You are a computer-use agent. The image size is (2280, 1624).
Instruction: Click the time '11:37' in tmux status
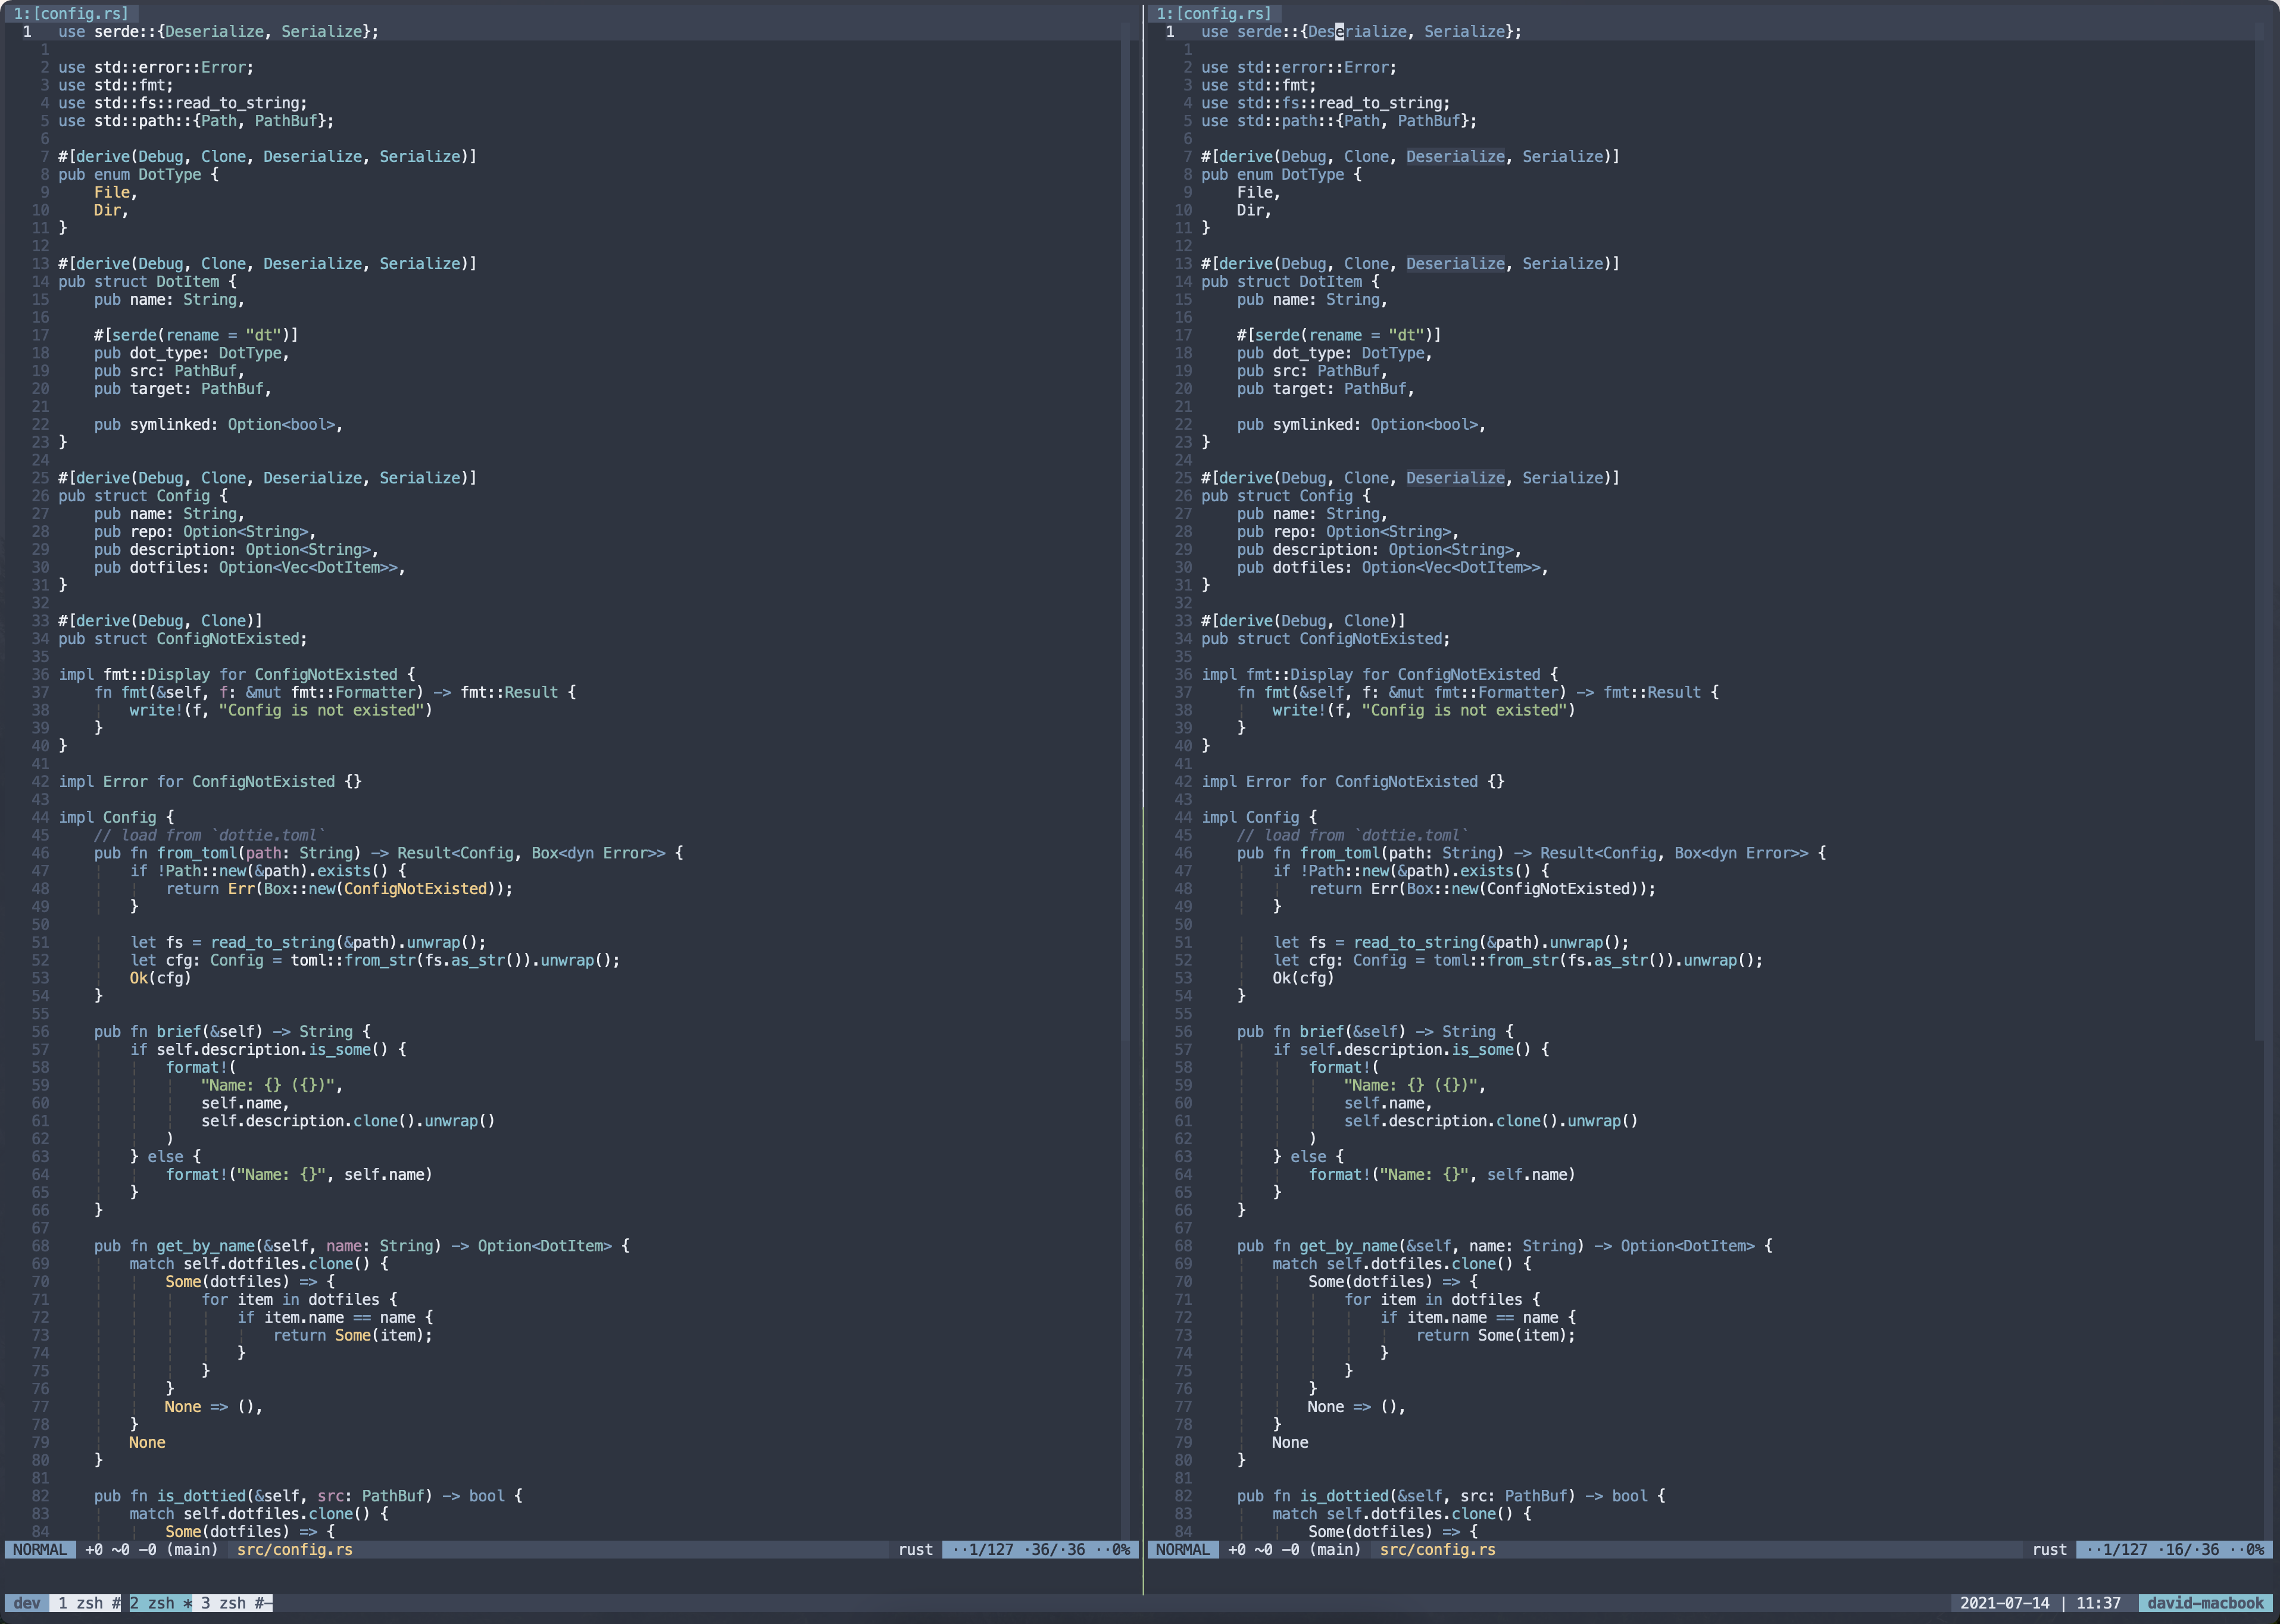pyautogui.click(x=2098, y=1603)
